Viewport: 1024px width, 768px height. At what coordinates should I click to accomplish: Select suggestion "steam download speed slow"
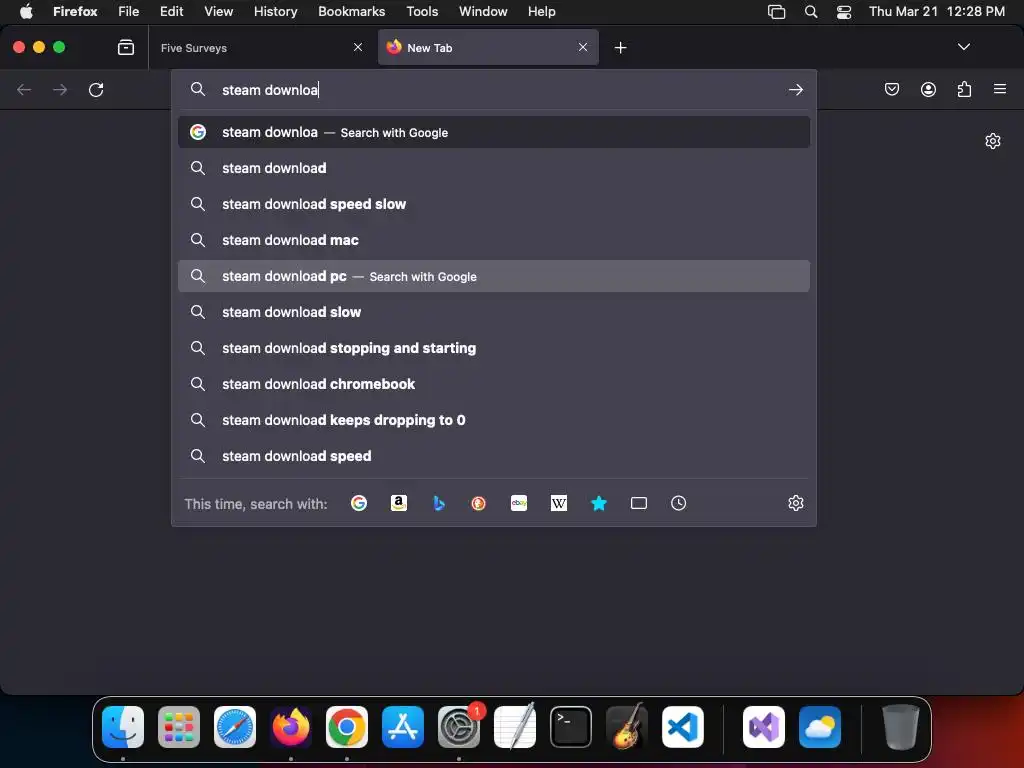pos(494,204)
